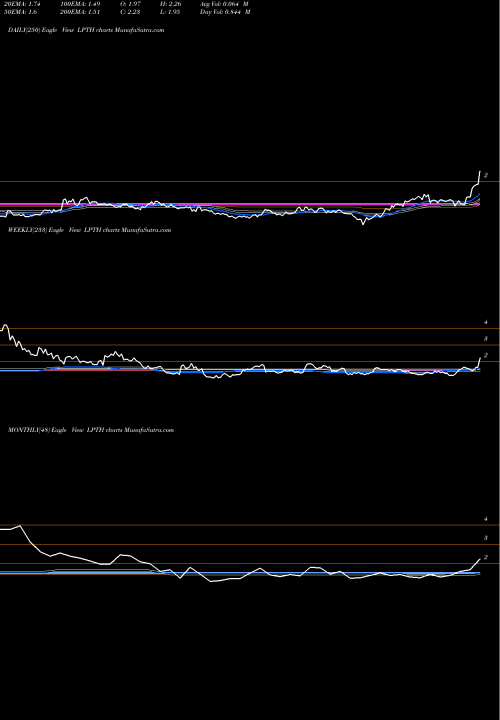Select the monthly chart axis label 3

tap(486, 538)
